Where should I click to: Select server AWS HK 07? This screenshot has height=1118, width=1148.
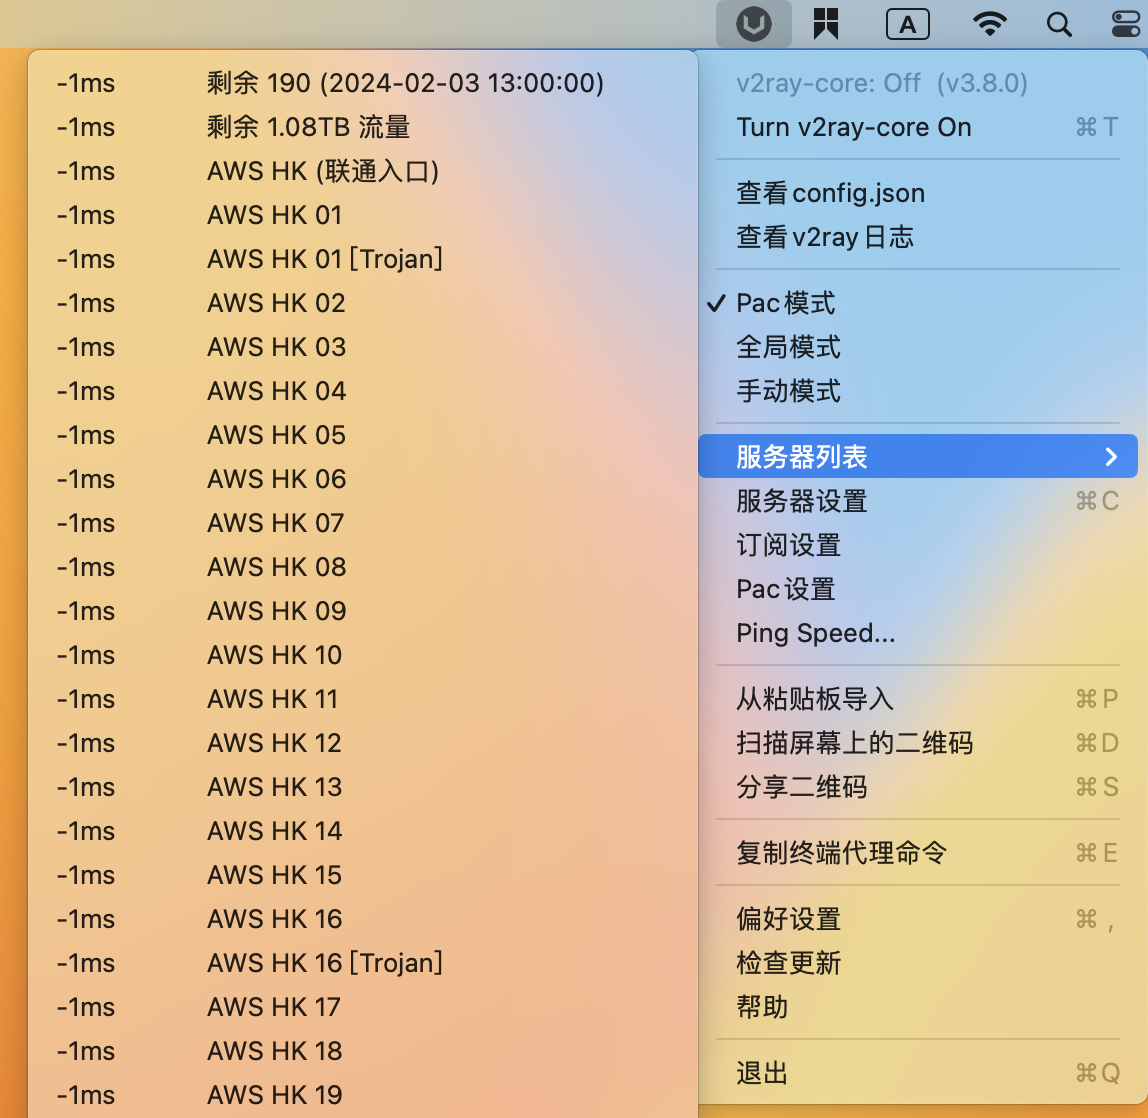363,523
